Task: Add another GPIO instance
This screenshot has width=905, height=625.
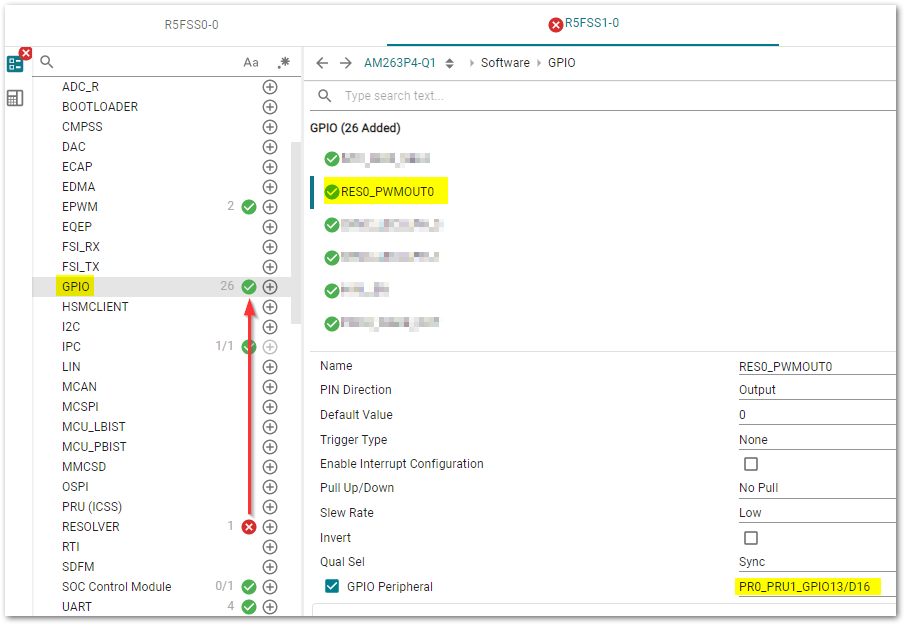Action: (x=270, y=287)
